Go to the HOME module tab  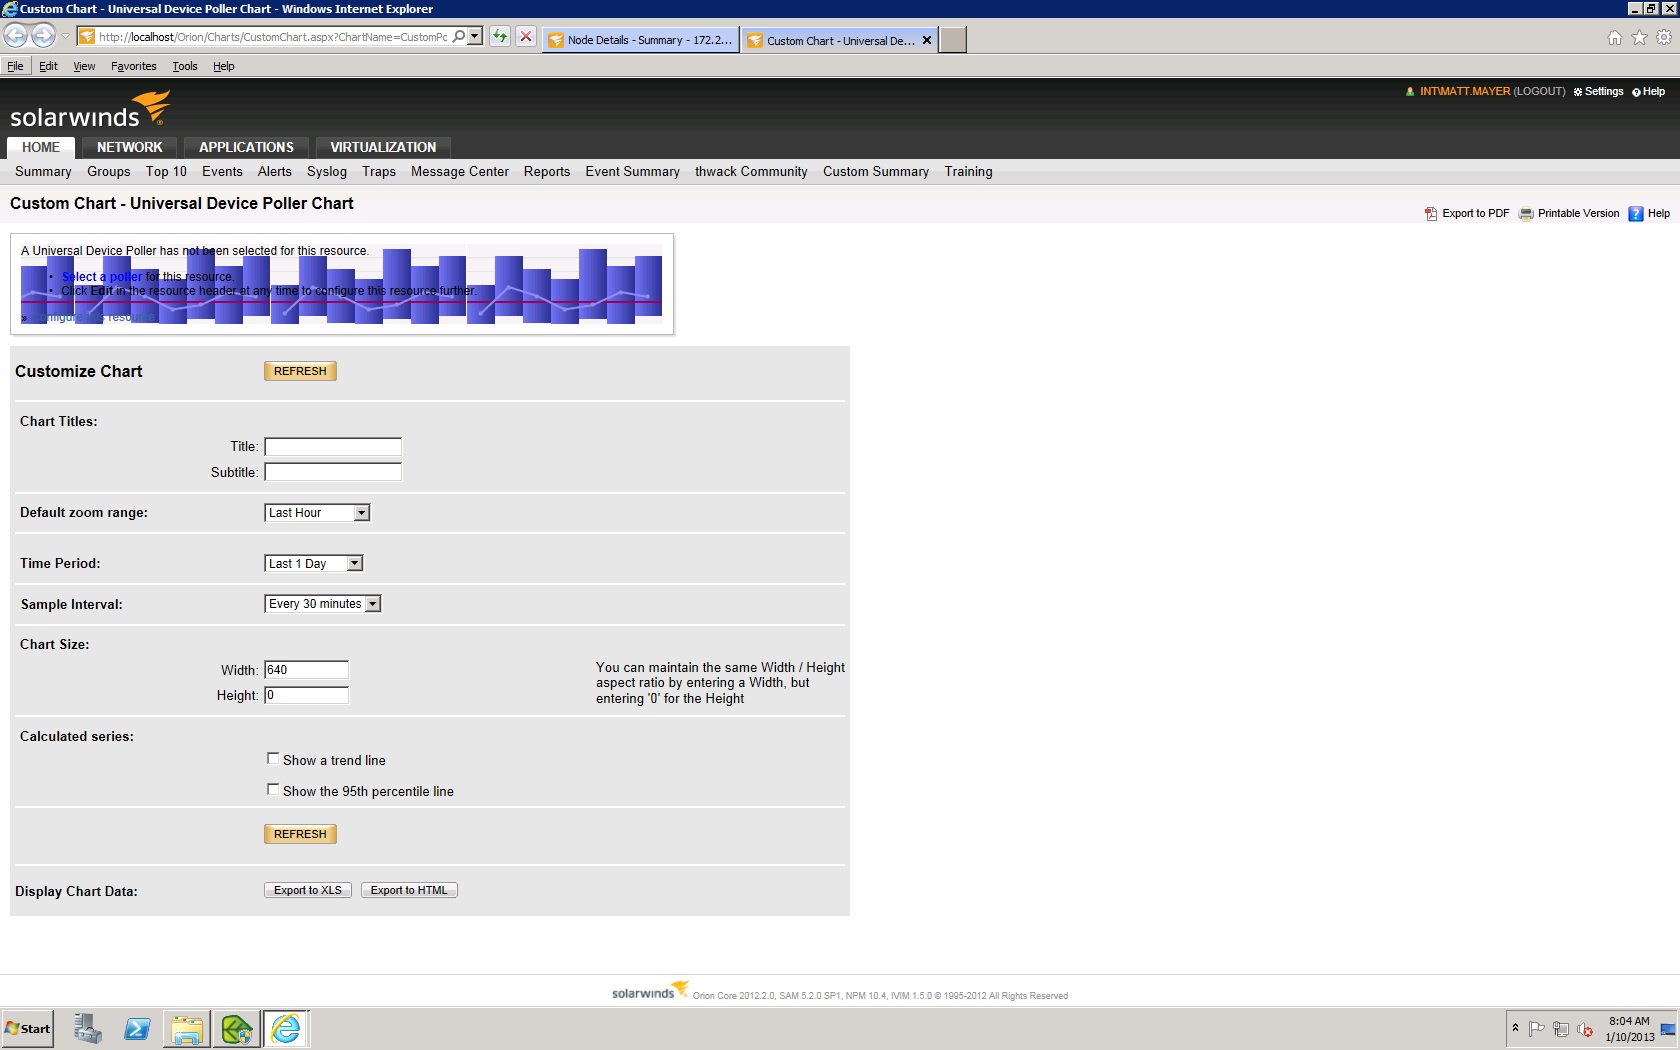click(41, 147)
